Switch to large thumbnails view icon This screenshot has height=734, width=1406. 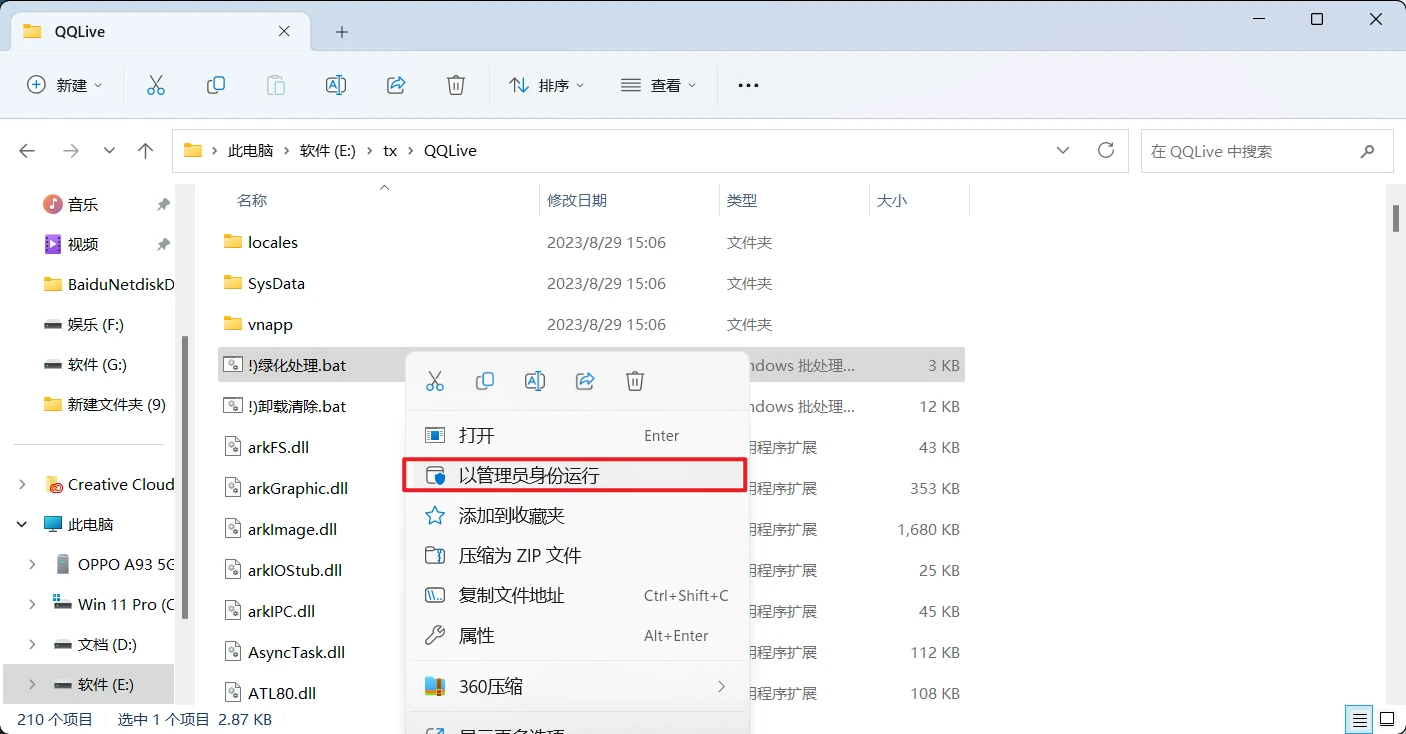1387,719
